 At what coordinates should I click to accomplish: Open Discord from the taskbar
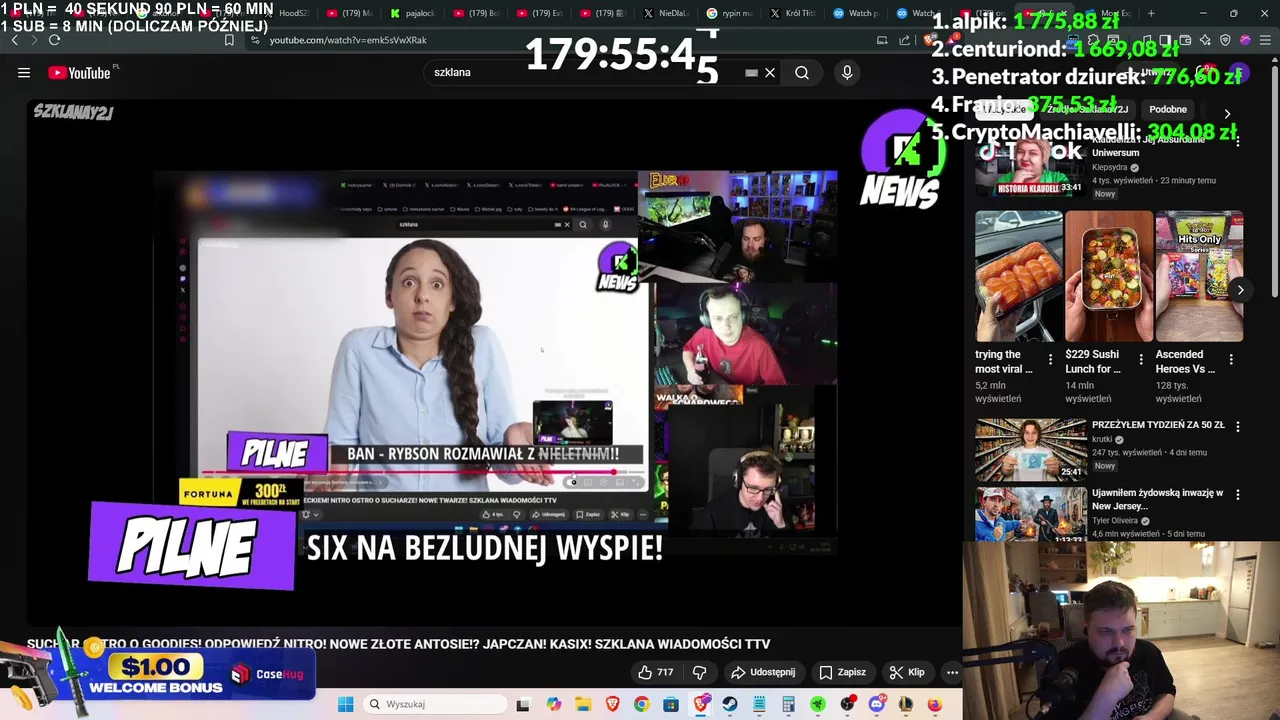click(877, 704)
